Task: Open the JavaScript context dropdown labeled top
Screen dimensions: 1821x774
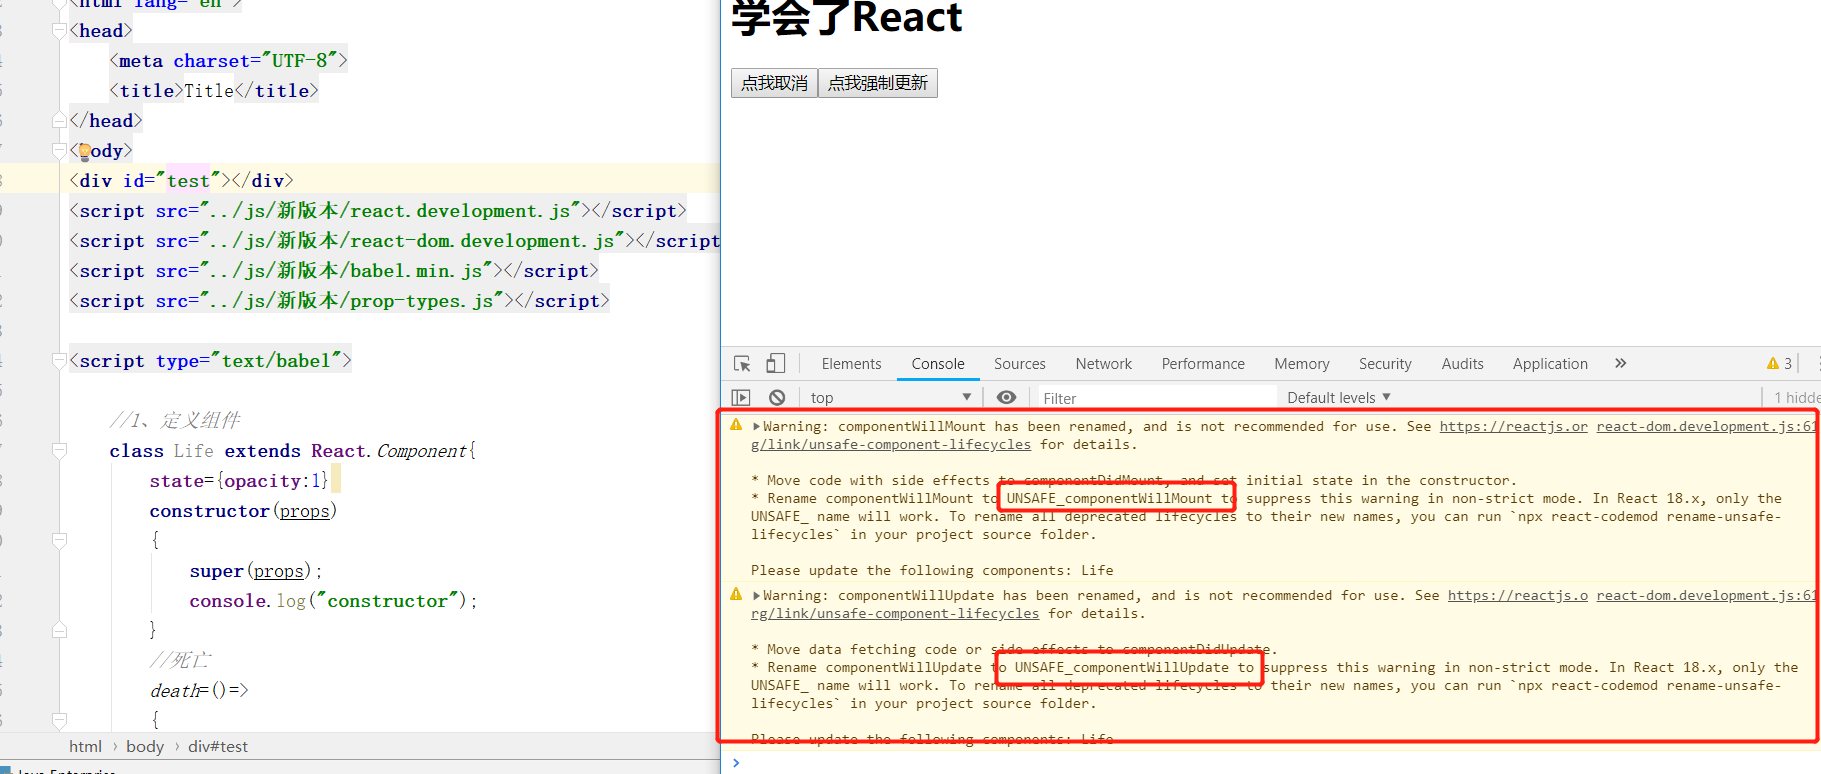Action: coord(890,397)
